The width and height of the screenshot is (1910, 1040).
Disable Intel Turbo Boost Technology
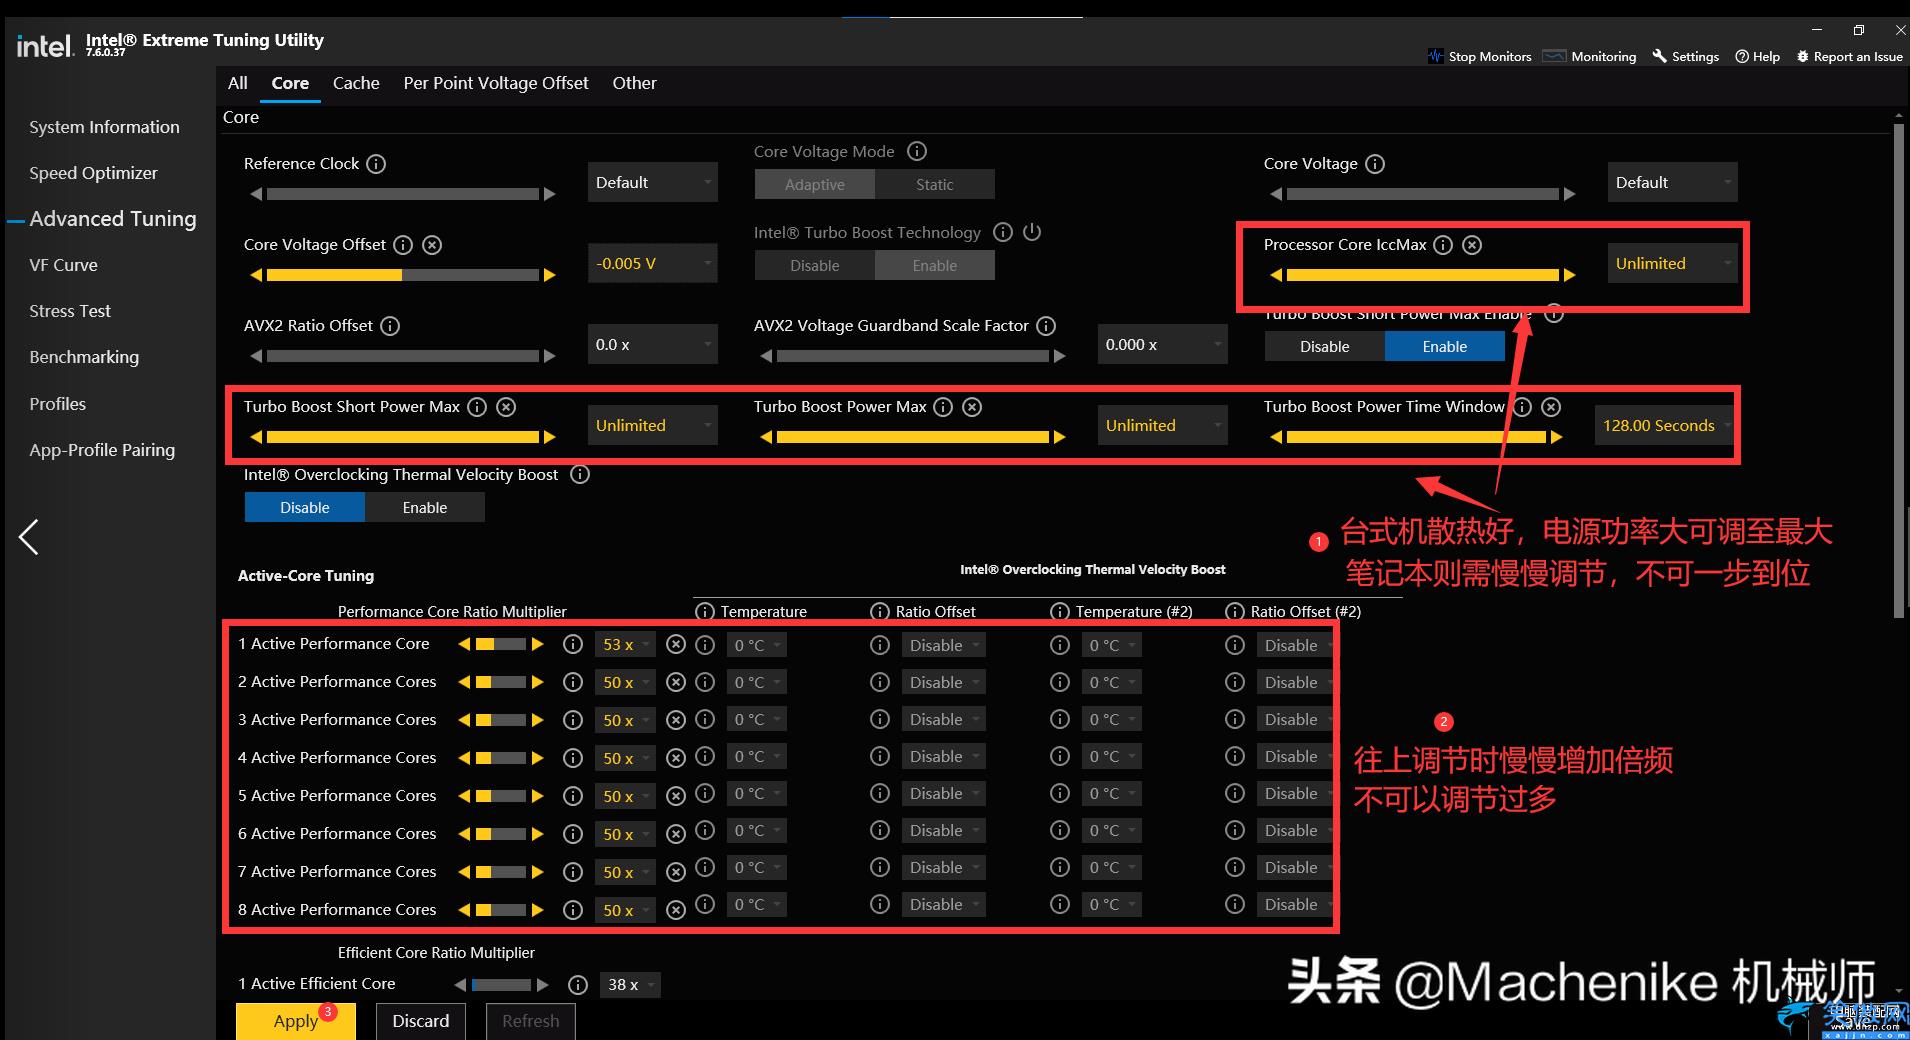[815, 265]
